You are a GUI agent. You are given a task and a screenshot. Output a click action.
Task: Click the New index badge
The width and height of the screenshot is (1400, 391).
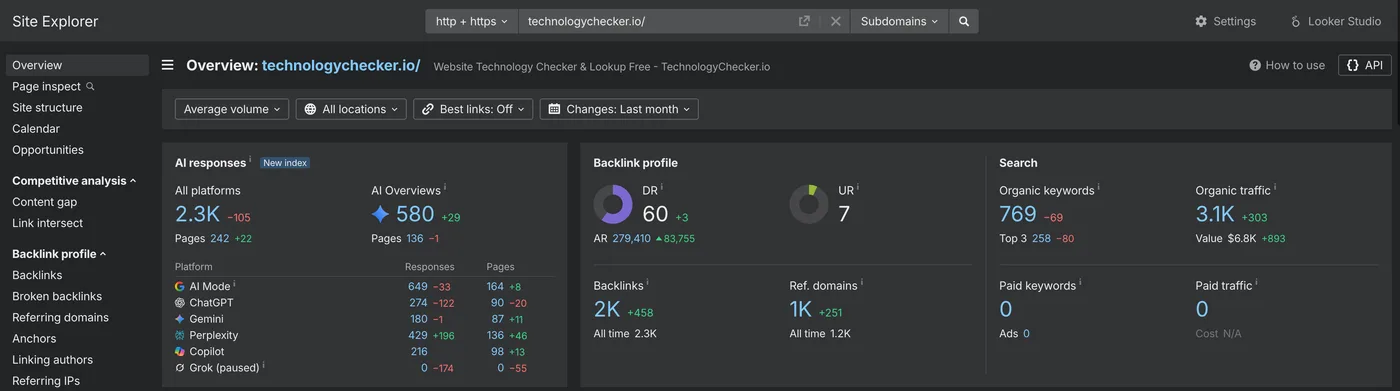(285, 163)
